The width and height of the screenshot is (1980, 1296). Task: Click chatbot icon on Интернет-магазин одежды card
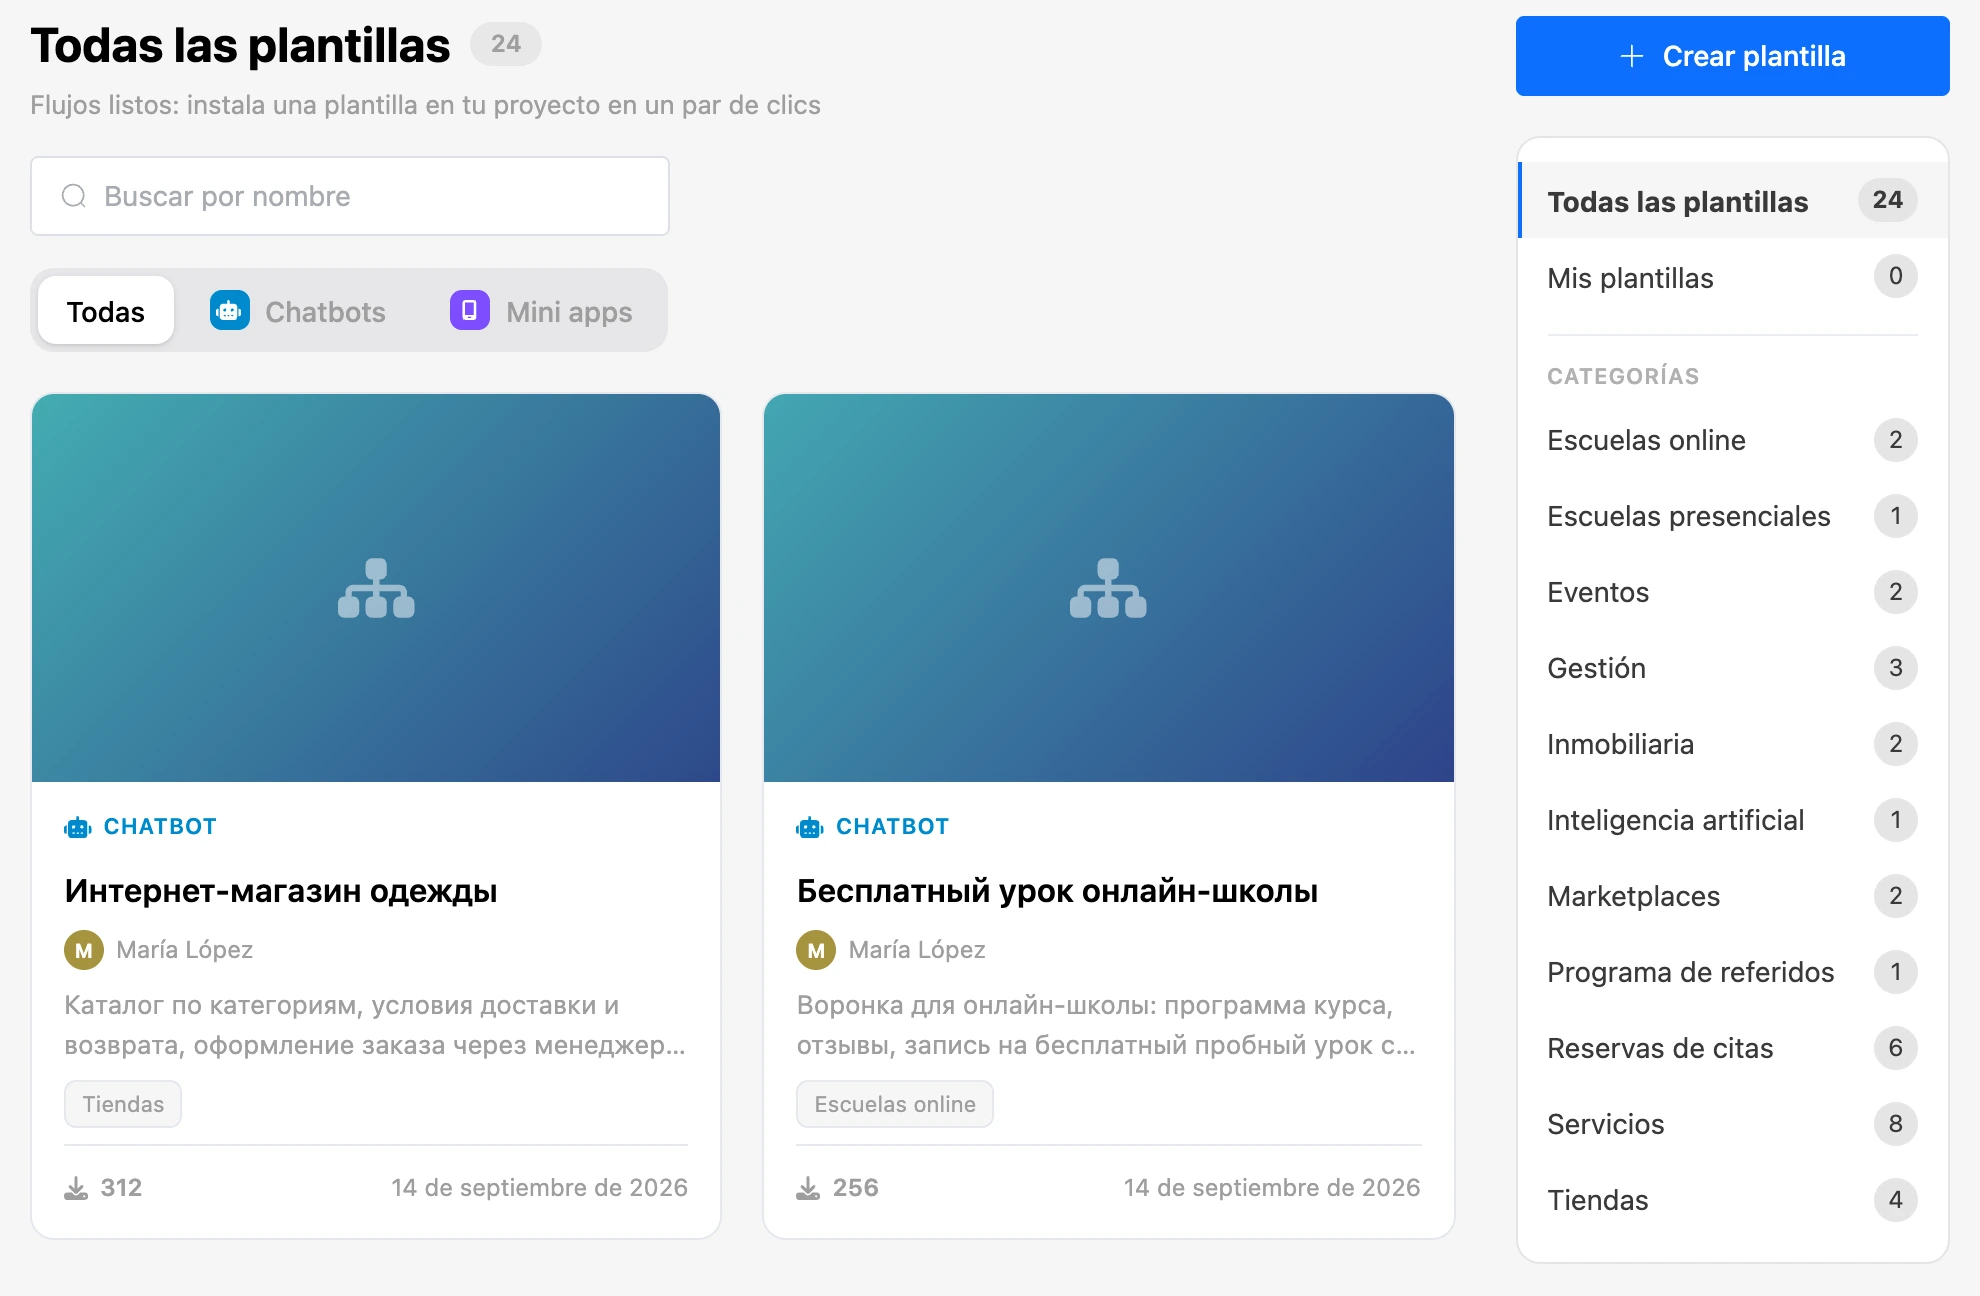click(x=78, y=827)
